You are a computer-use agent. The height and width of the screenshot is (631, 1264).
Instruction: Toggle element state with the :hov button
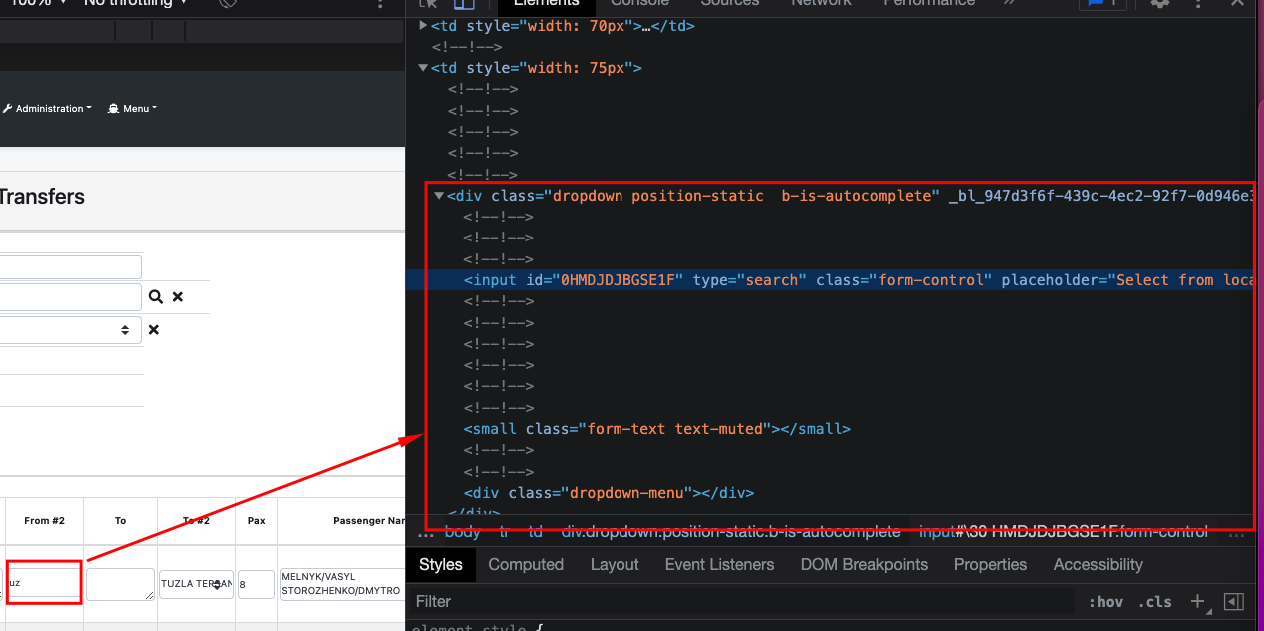click(x=1105, y=601)
